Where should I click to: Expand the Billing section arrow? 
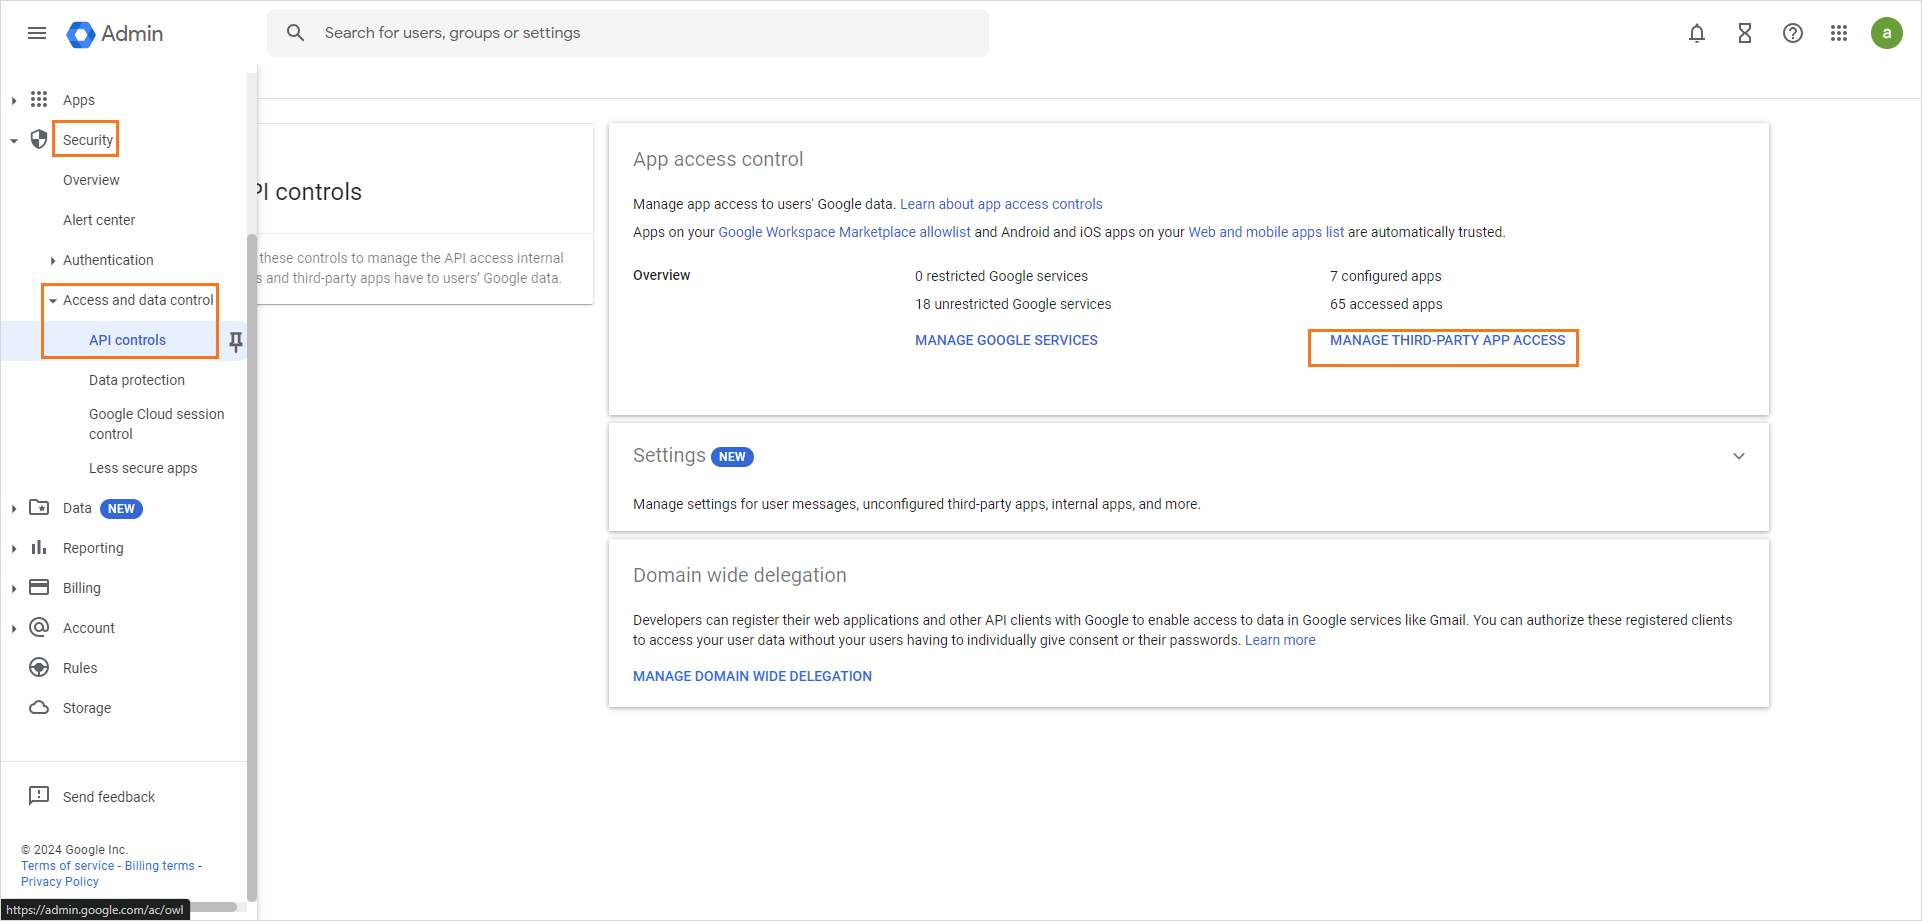(14, 588)
